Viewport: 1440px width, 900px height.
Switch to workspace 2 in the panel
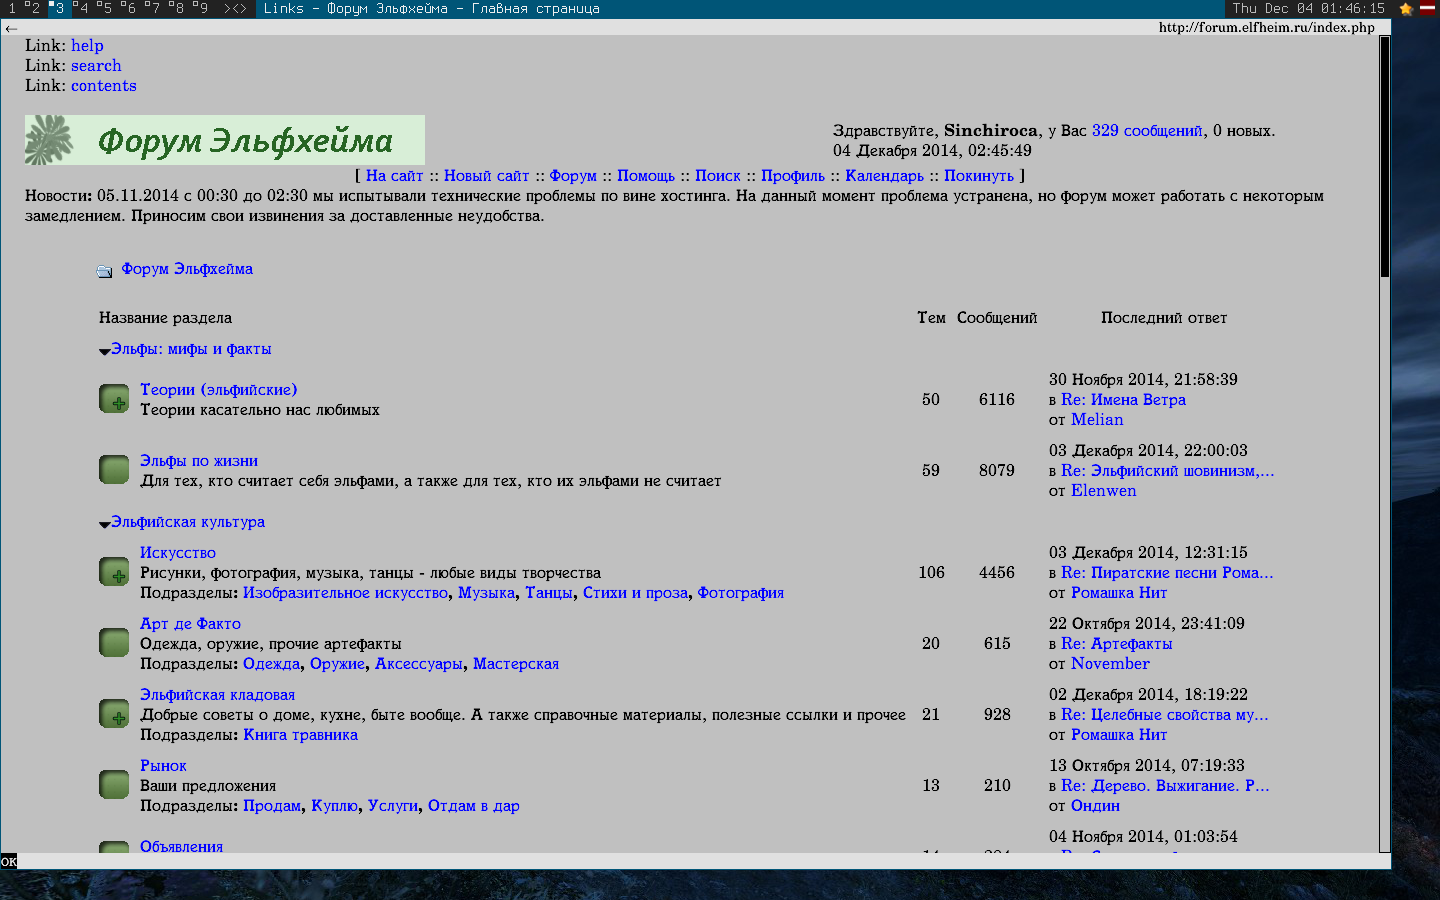click(x=33, y=8)
